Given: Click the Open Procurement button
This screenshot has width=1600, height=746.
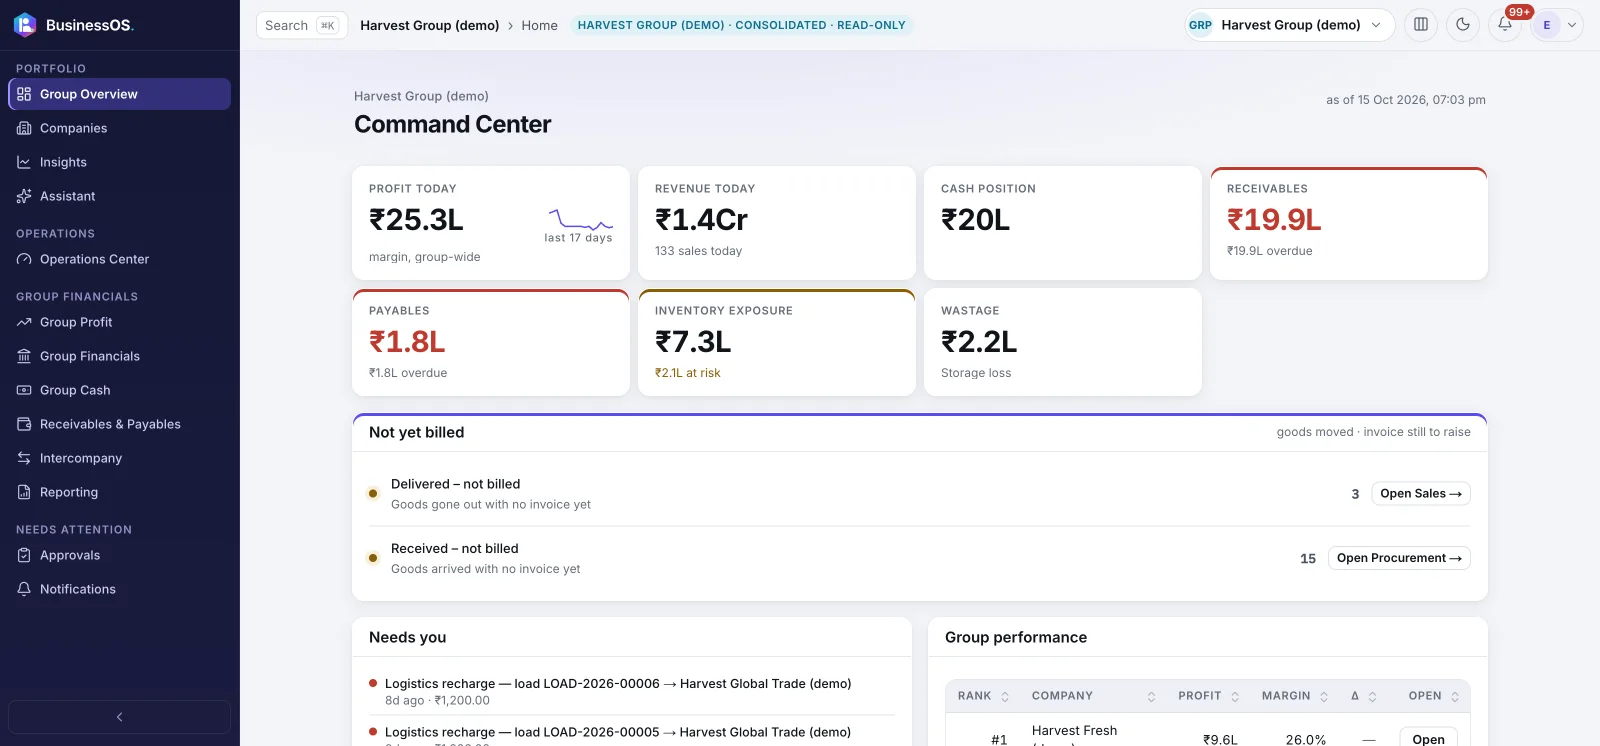Looking at the screenshot, I should pyautogui.click(x=1399, y=558).
